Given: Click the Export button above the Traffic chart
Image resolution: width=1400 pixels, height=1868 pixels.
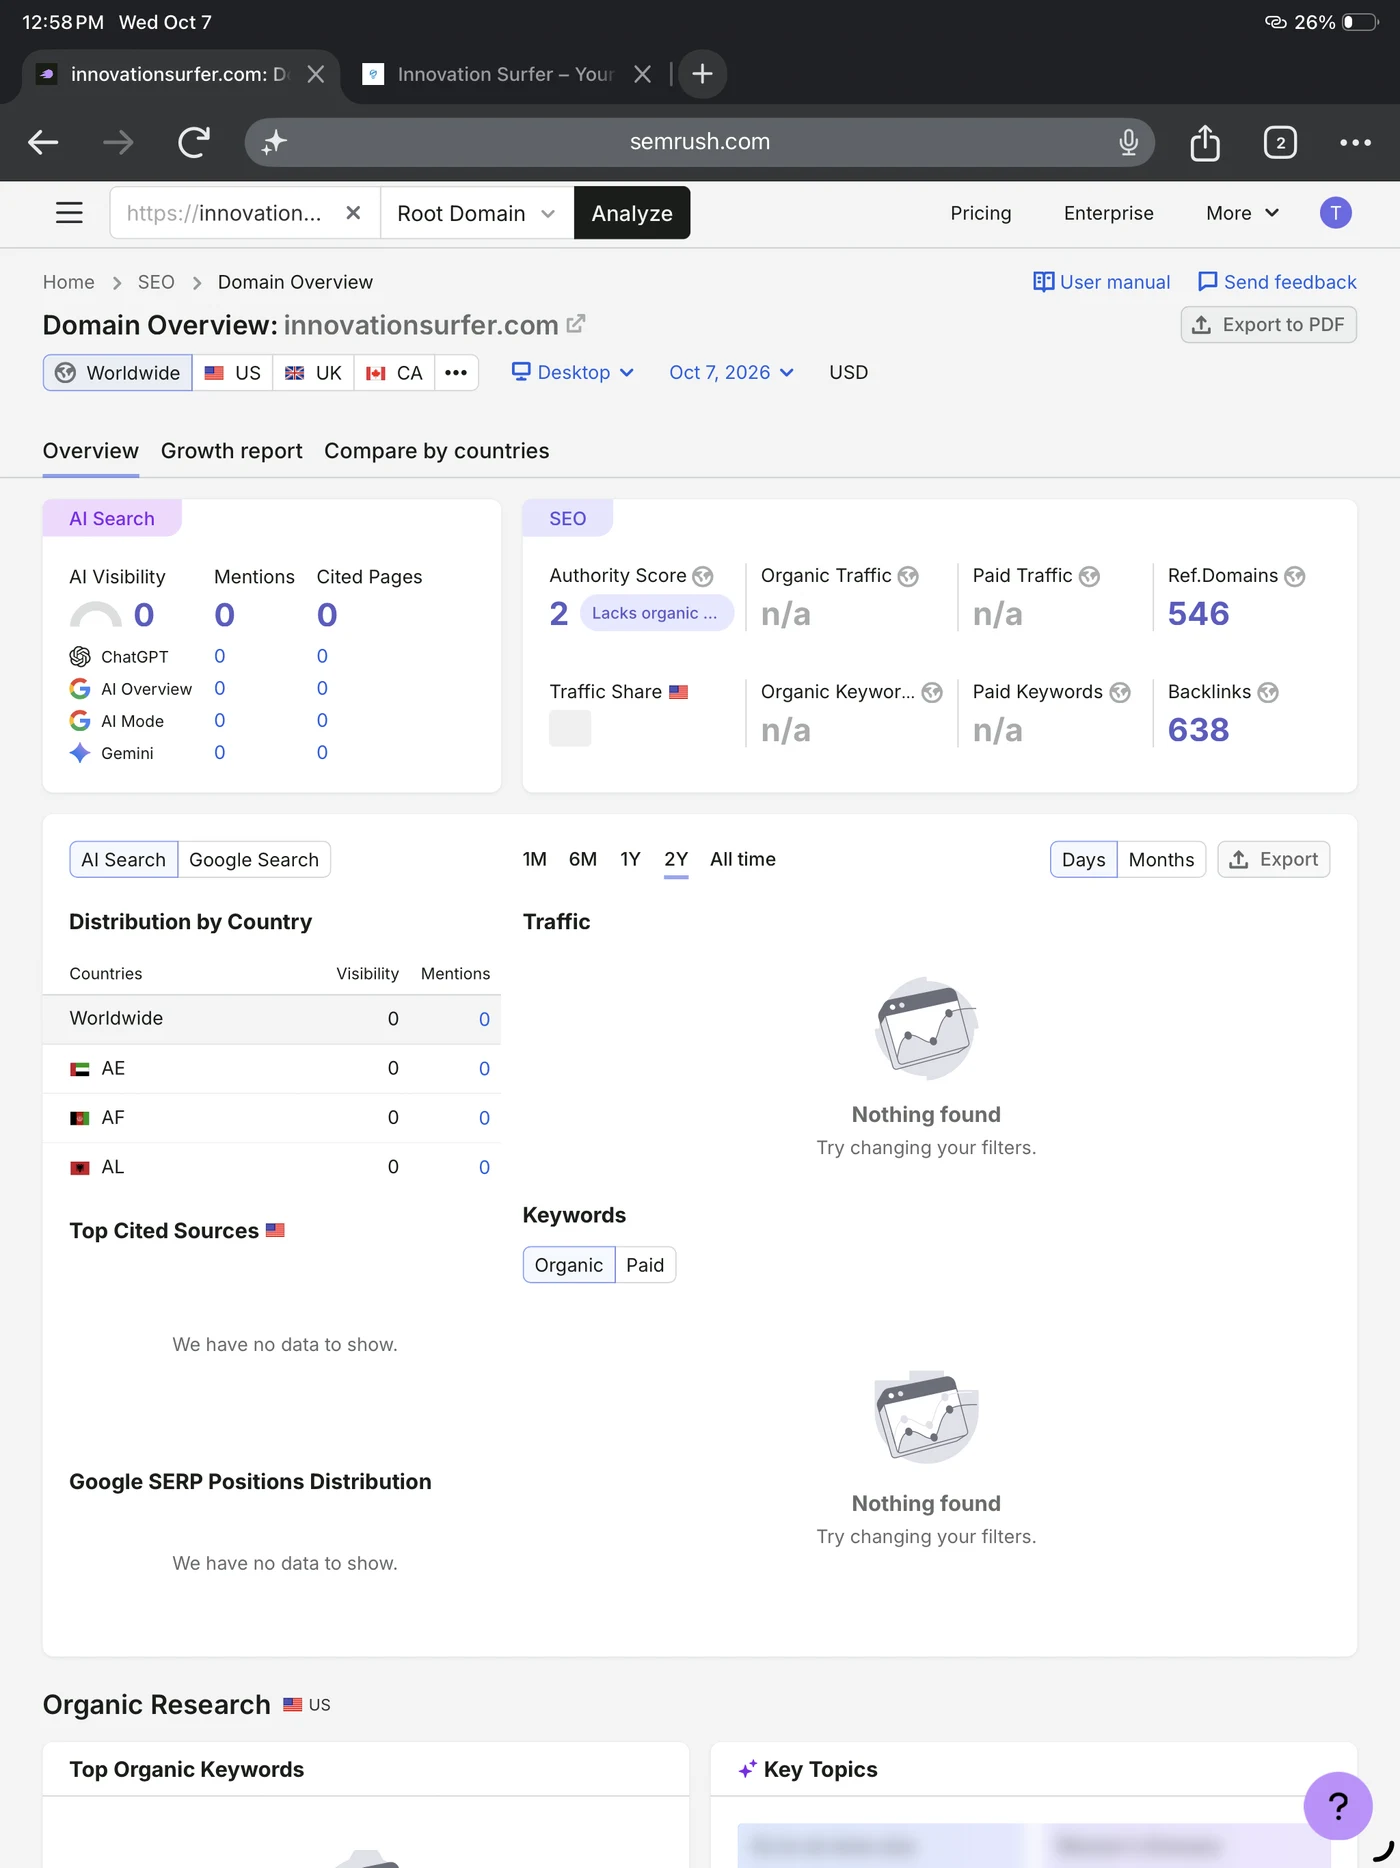Looking at the screenshot, I should [1274, 860].
